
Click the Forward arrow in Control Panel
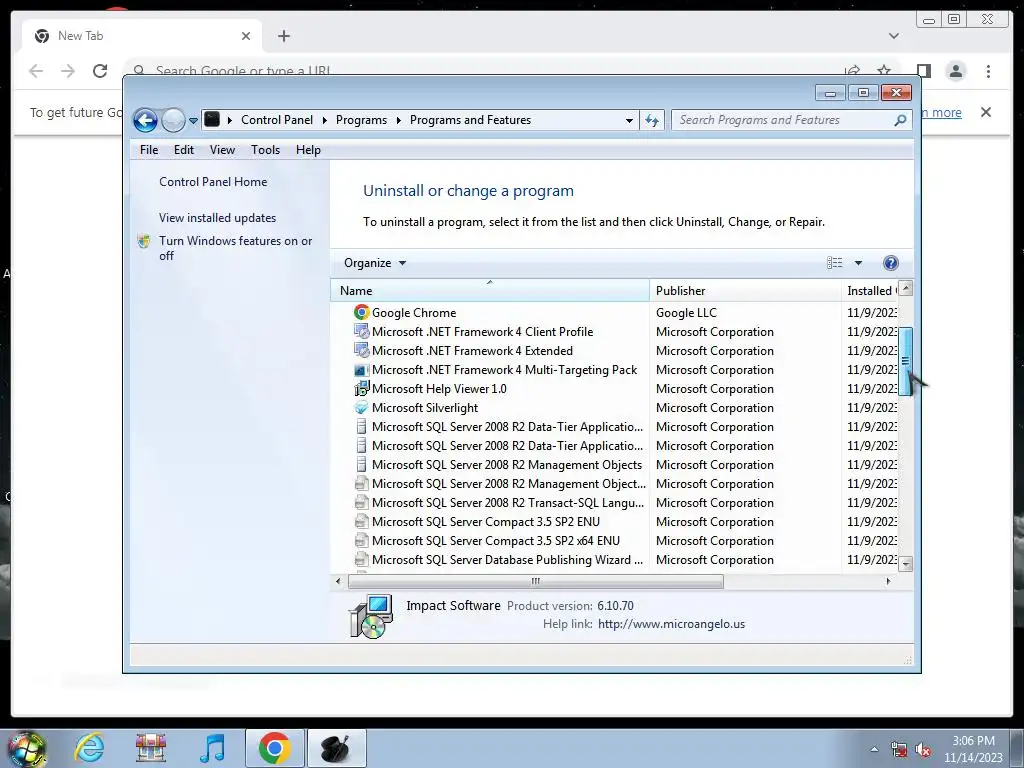coord(173,120)
